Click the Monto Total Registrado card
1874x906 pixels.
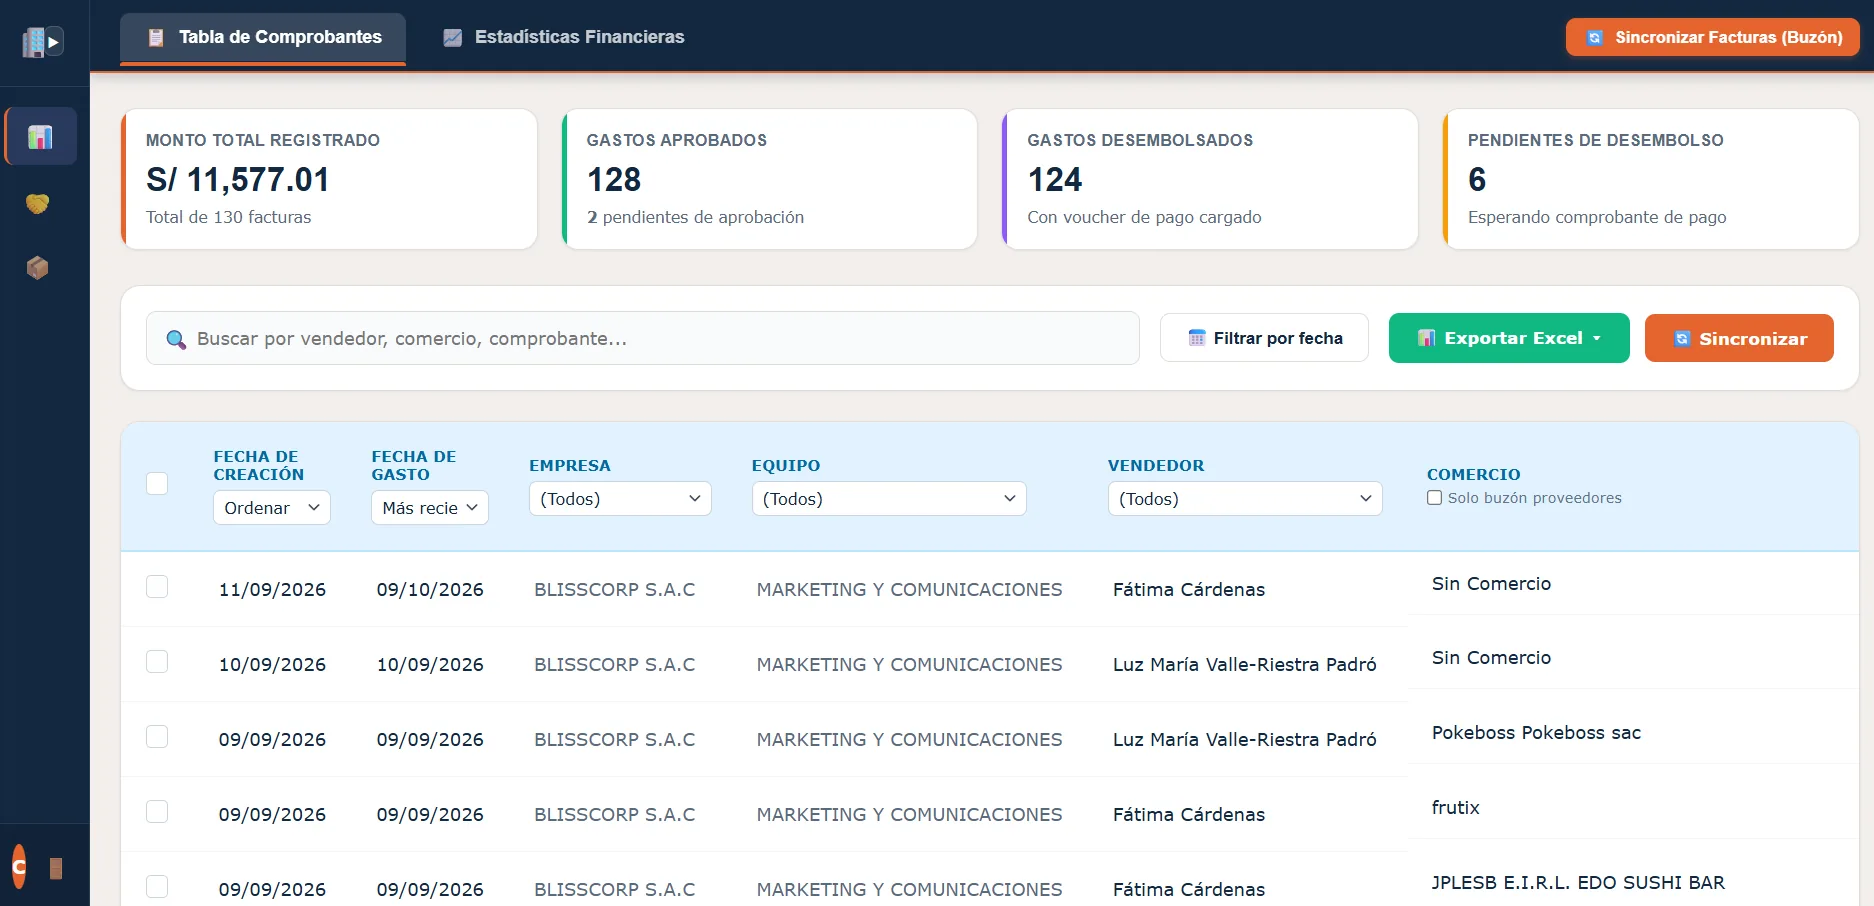[x=329, y=179]
